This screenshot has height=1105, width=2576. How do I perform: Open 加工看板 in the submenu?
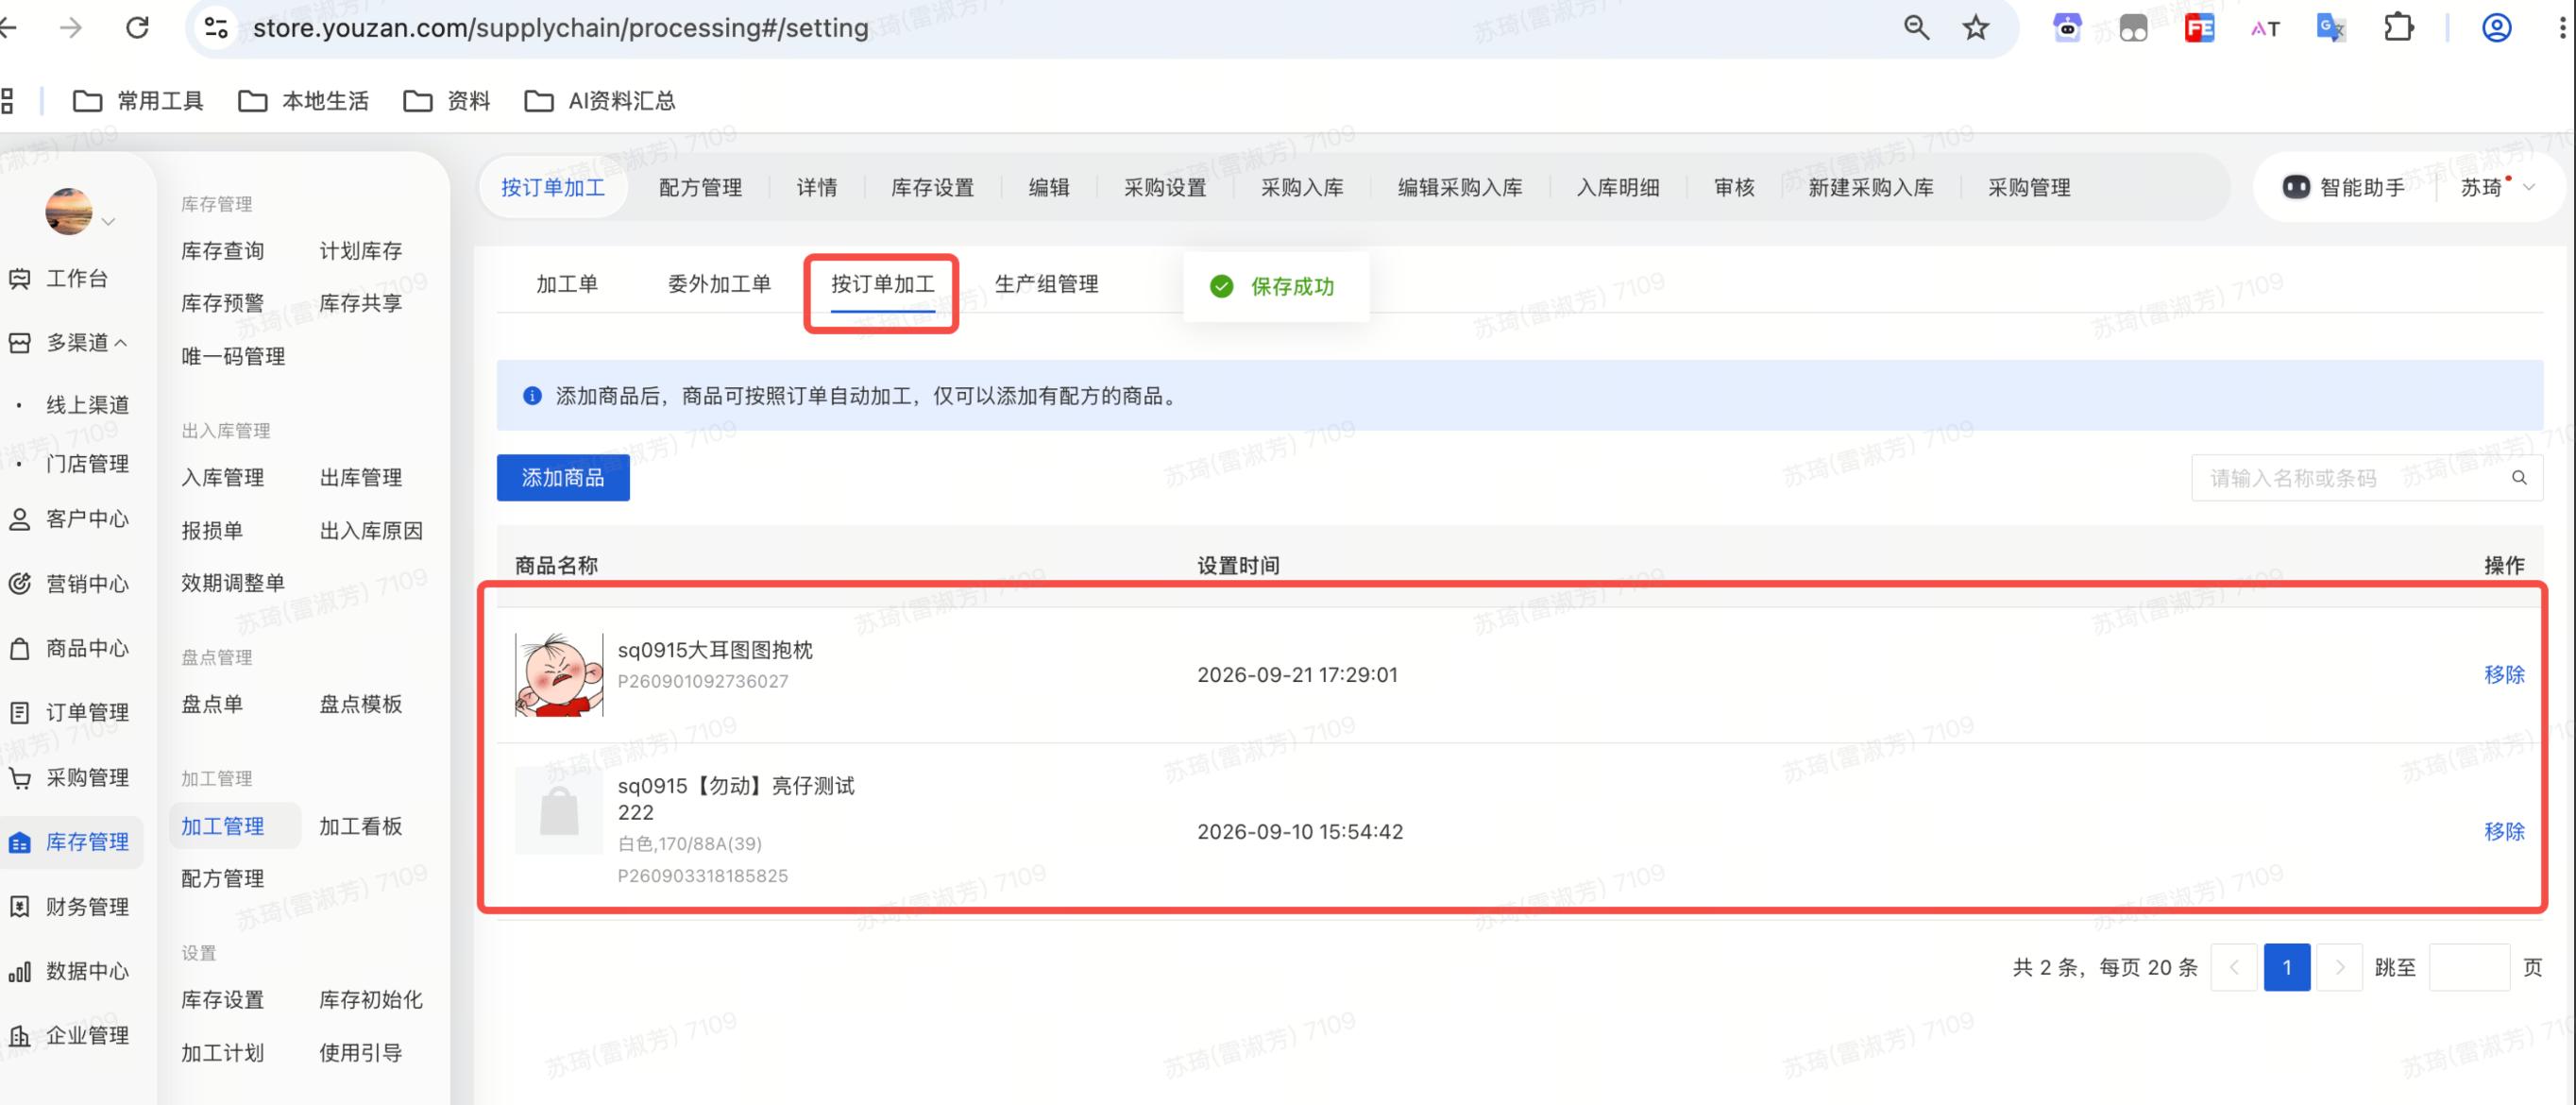(x=360, y=826)
